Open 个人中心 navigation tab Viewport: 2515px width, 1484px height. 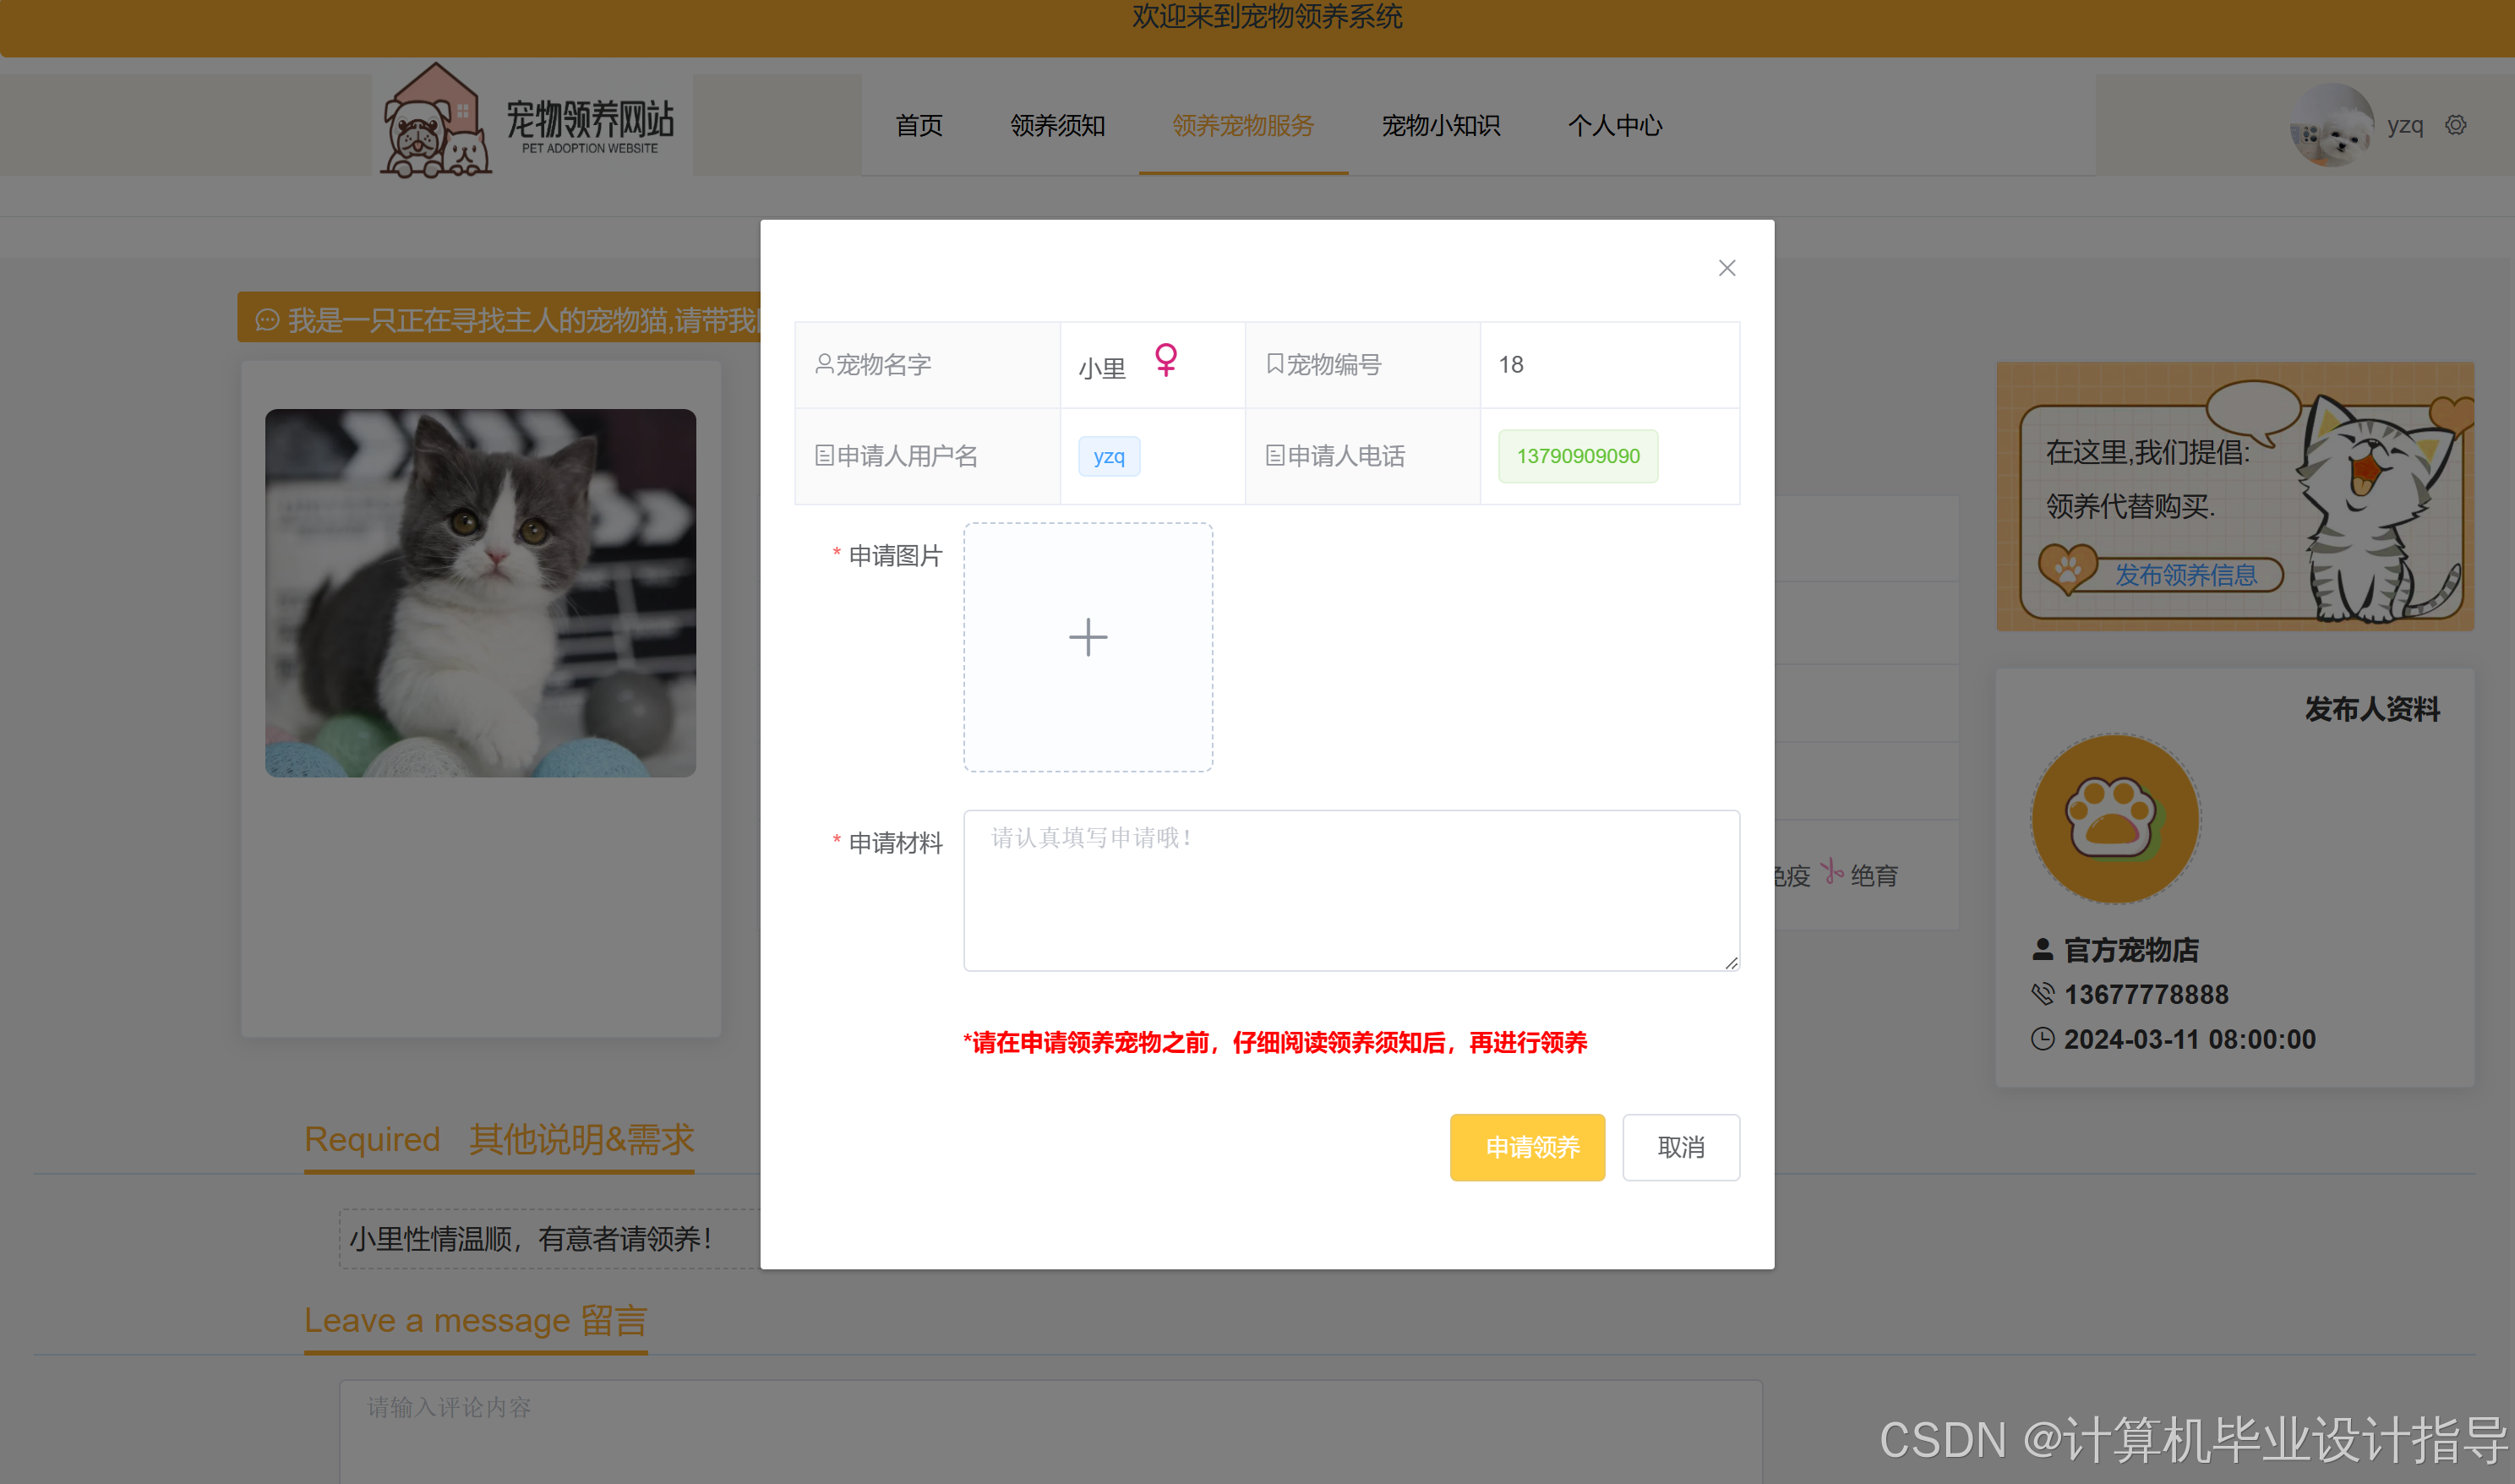click(x=1614, y=126)
